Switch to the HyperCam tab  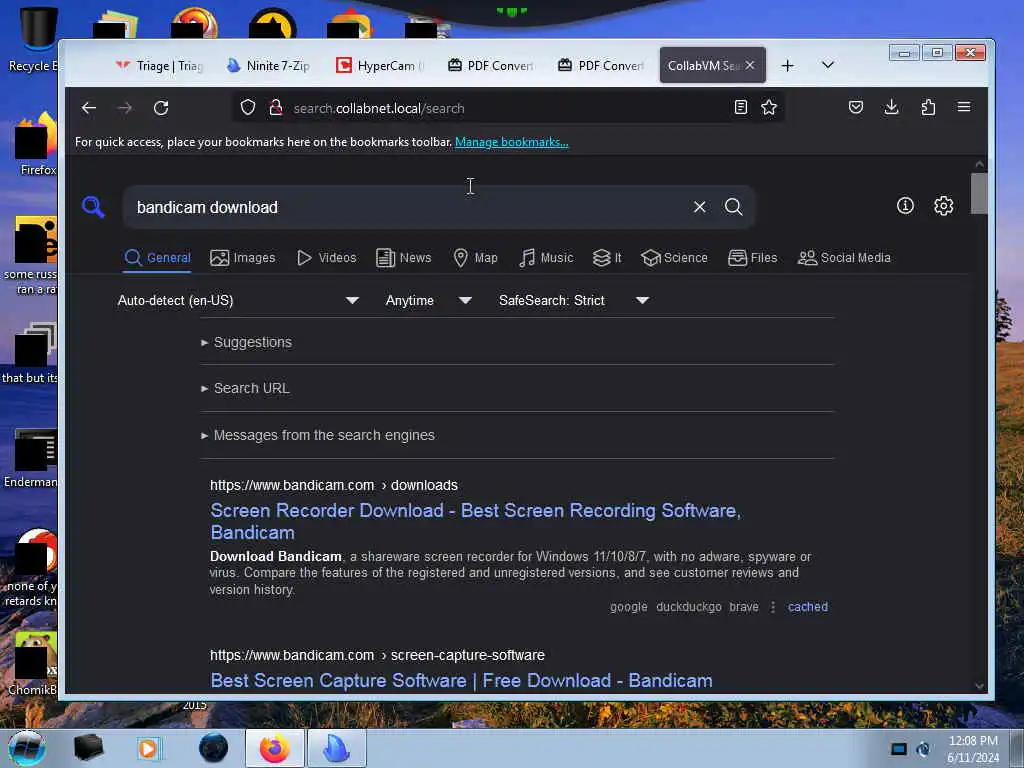[379, 65]
